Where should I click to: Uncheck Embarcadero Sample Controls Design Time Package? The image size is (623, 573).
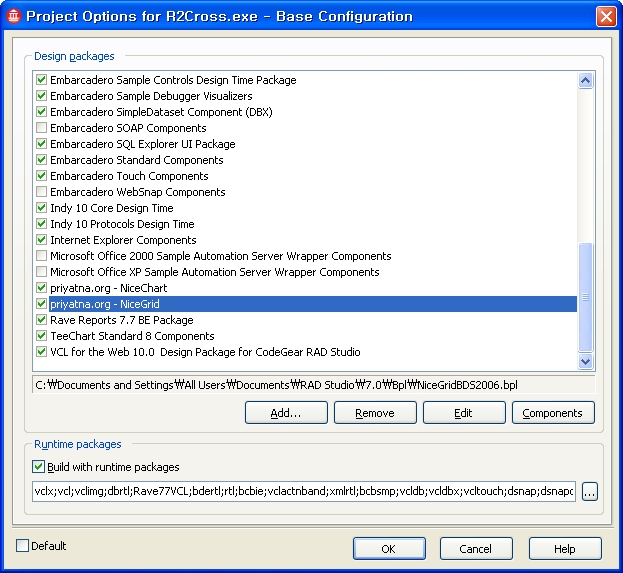point(41,80)
